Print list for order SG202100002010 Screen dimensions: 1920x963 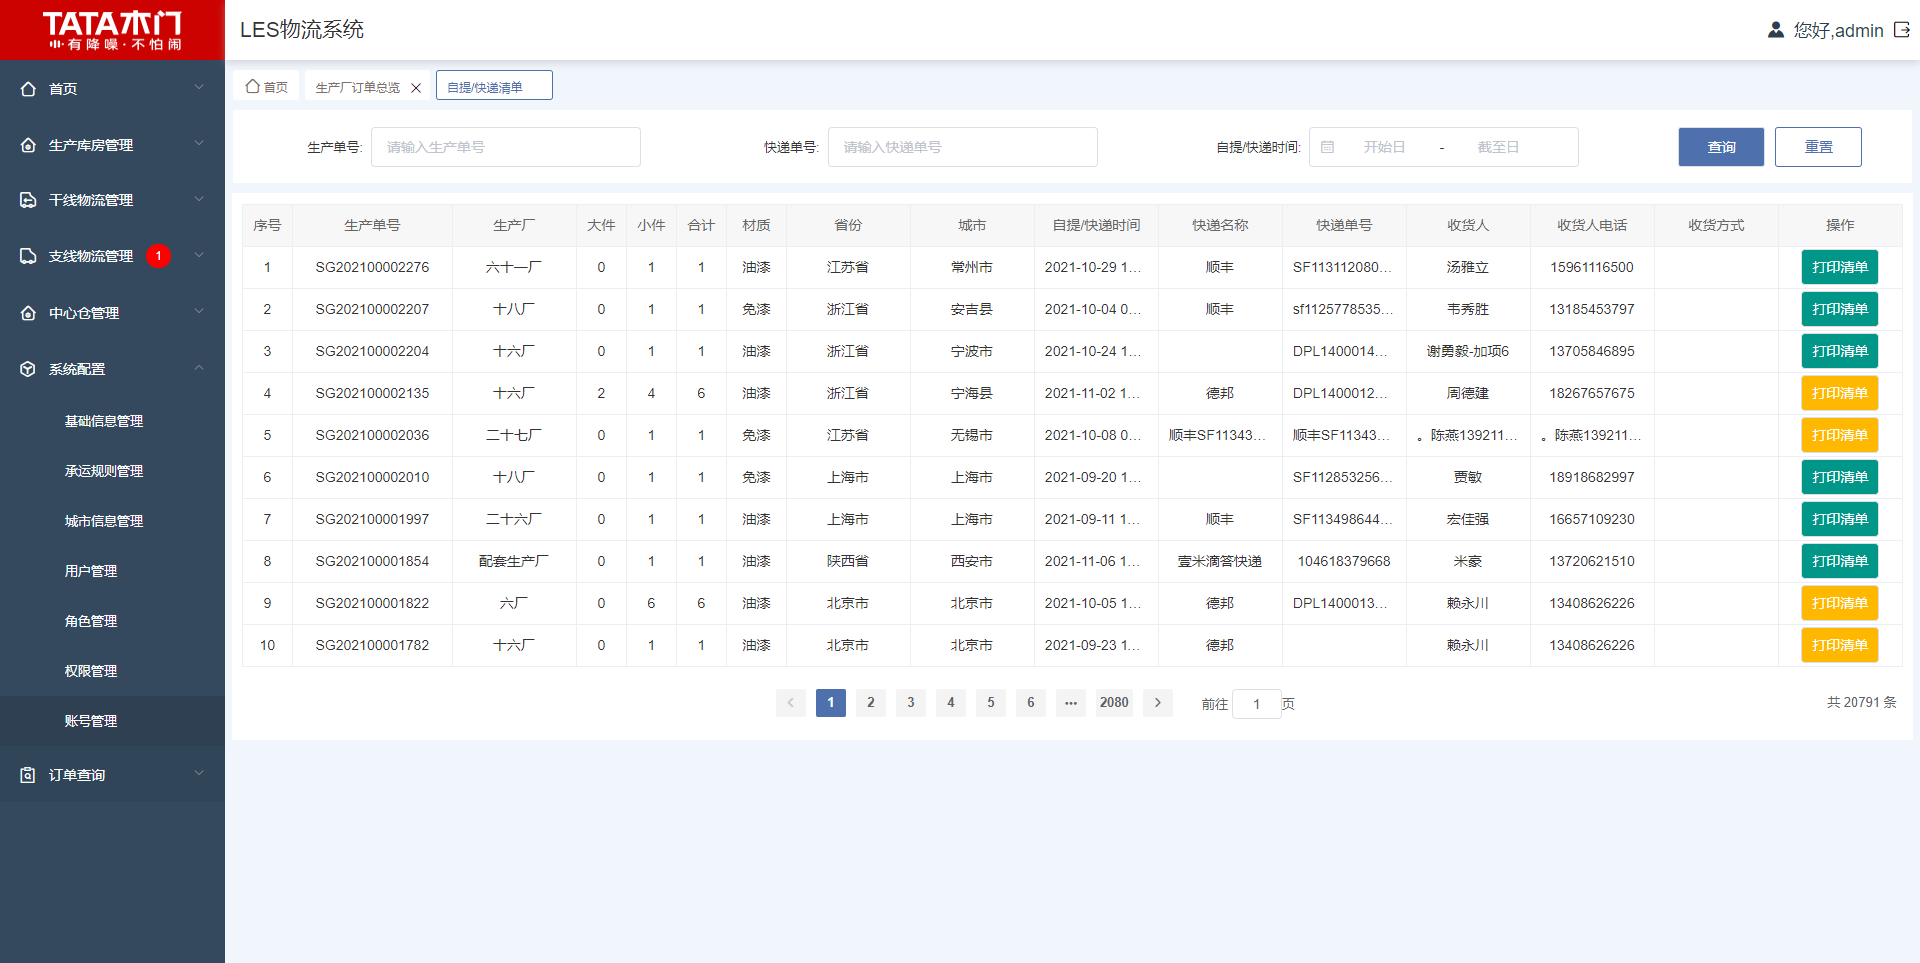1840,477
